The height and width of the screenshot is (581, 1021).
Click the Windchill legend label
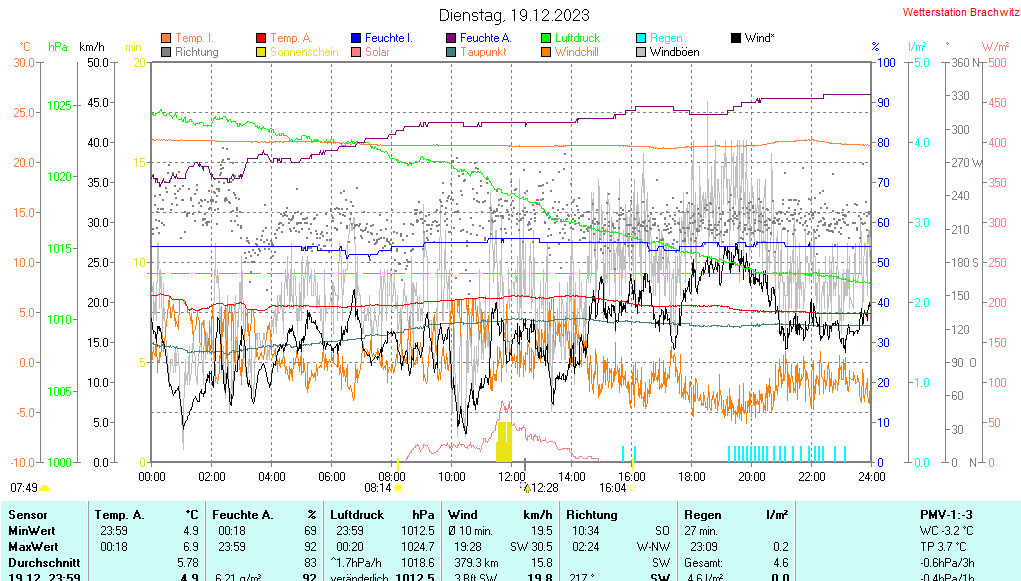[576, 52]
